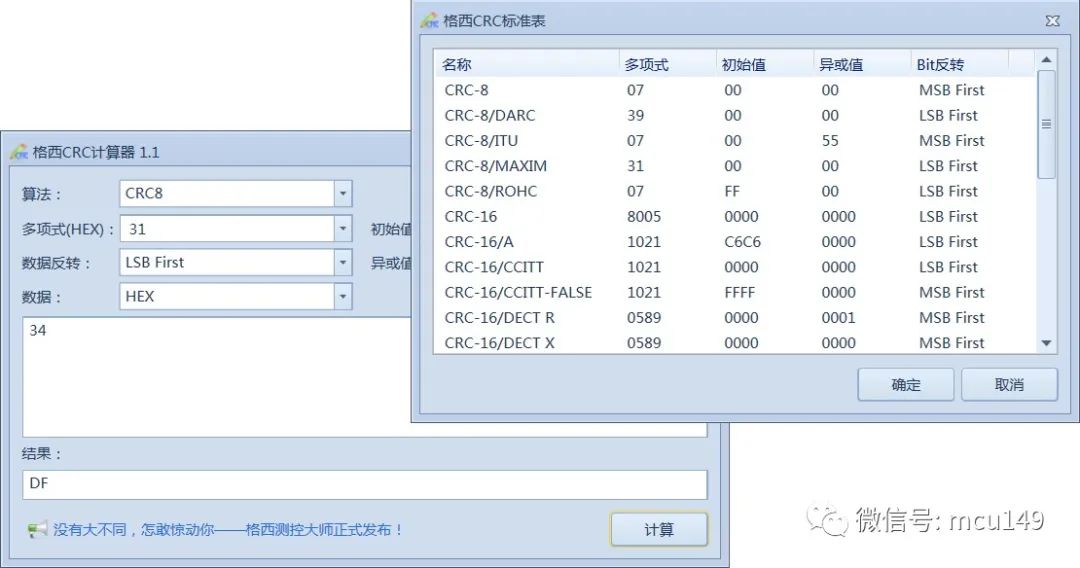Click the 格西CRC计算器 window title icon
This screenshot has height=568, width=1080.
click(19, 152)
